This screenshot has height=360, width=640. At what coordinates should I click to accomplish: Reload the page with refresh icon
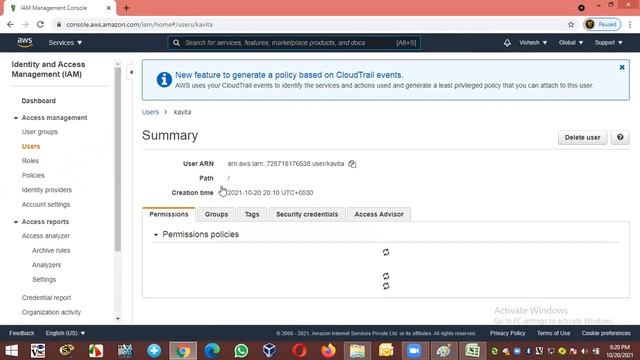(x=40, y=24)
